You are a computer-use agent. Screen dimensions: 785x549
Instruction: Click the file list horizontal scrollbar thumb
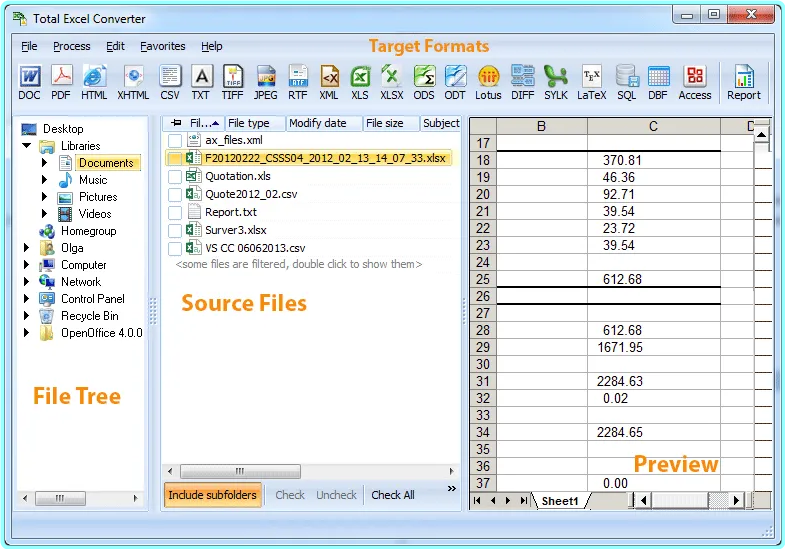pyautogui.click(x=240, y=471)
